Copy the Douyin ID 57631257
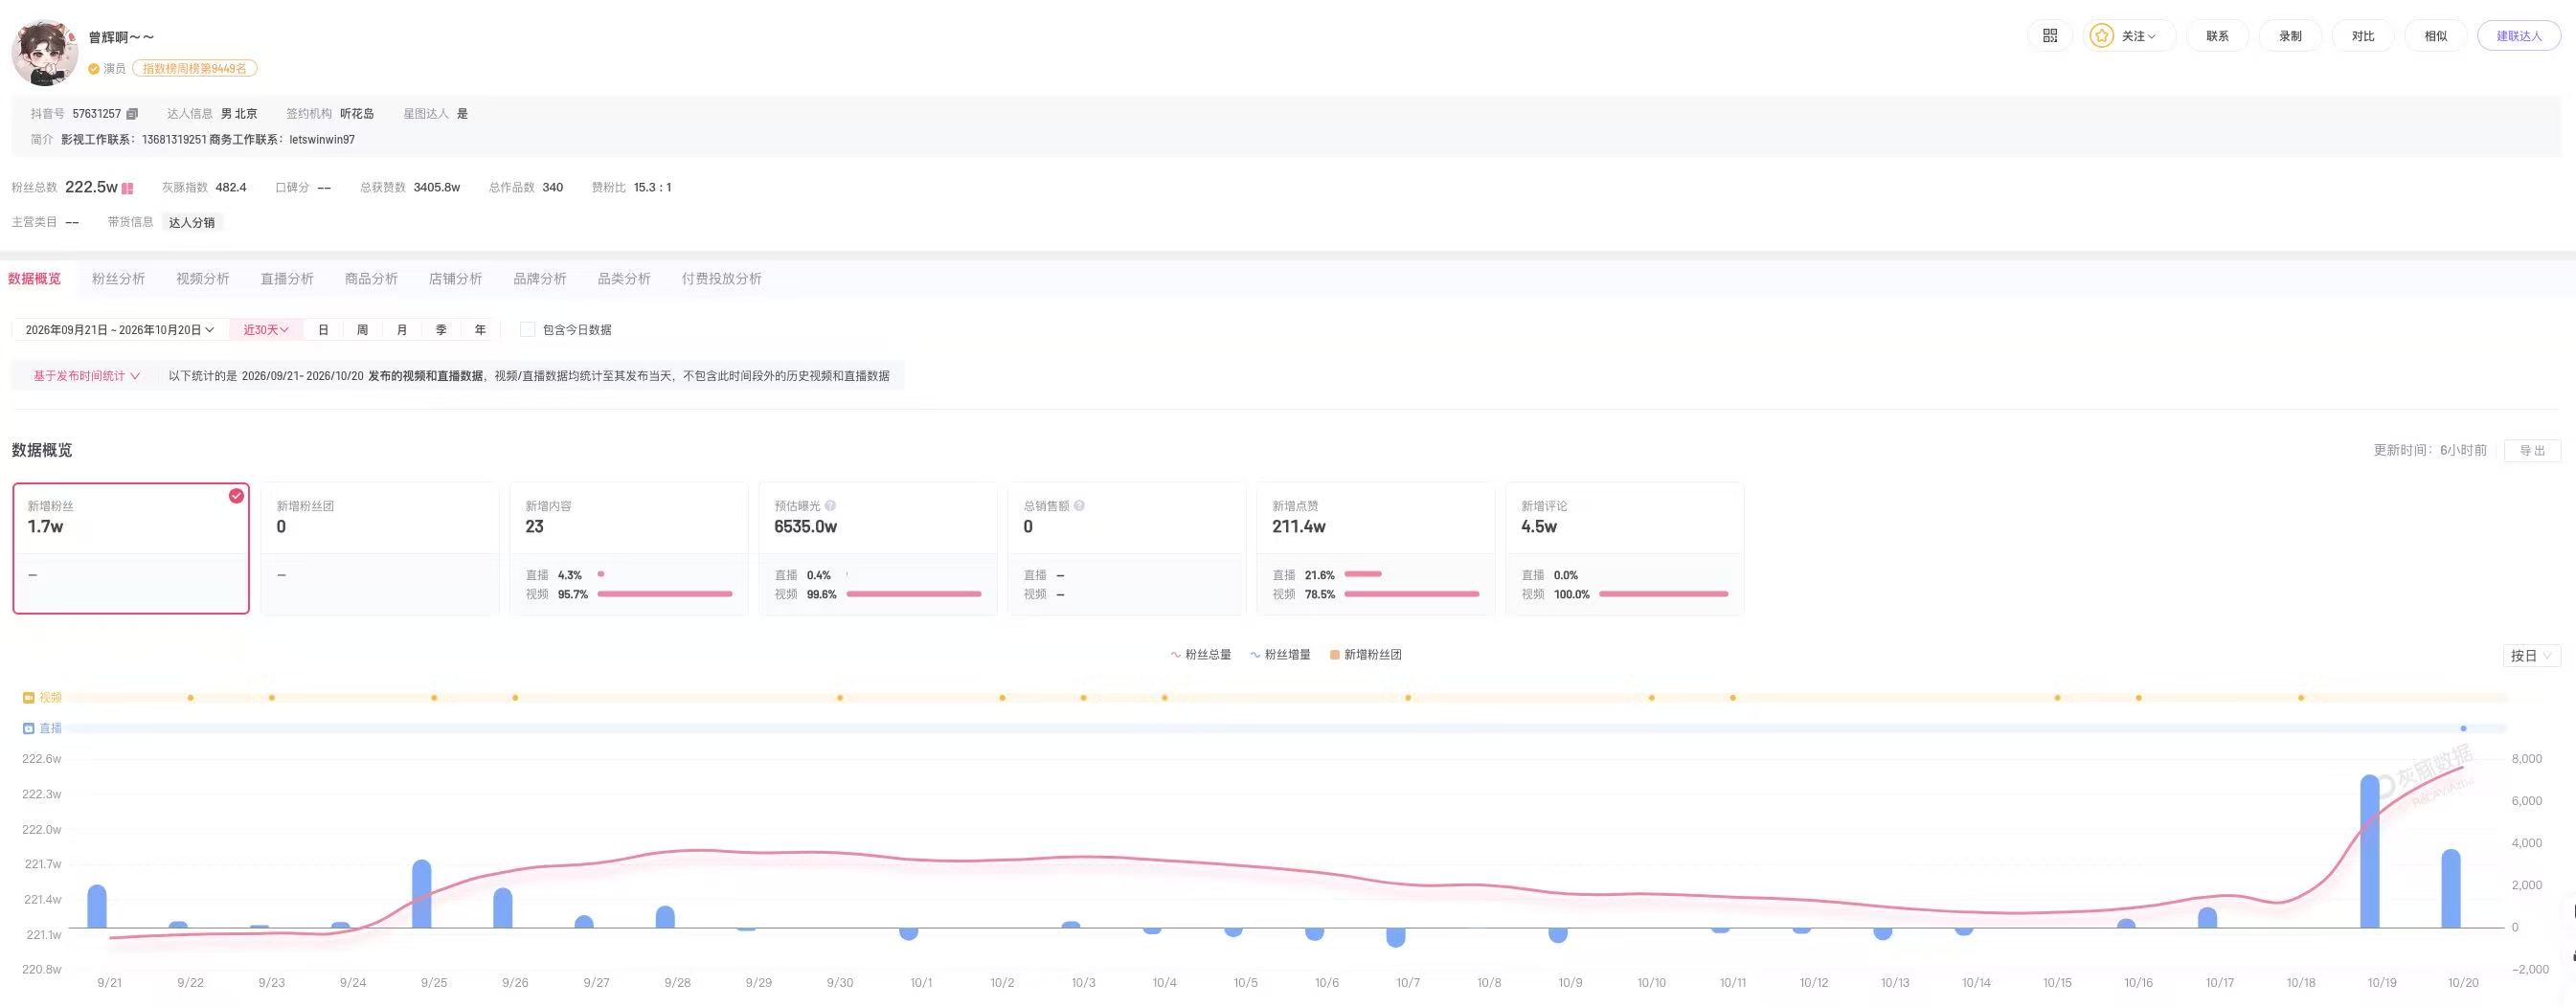Viewport: 2576px width, 1007px height. [132, 114]
